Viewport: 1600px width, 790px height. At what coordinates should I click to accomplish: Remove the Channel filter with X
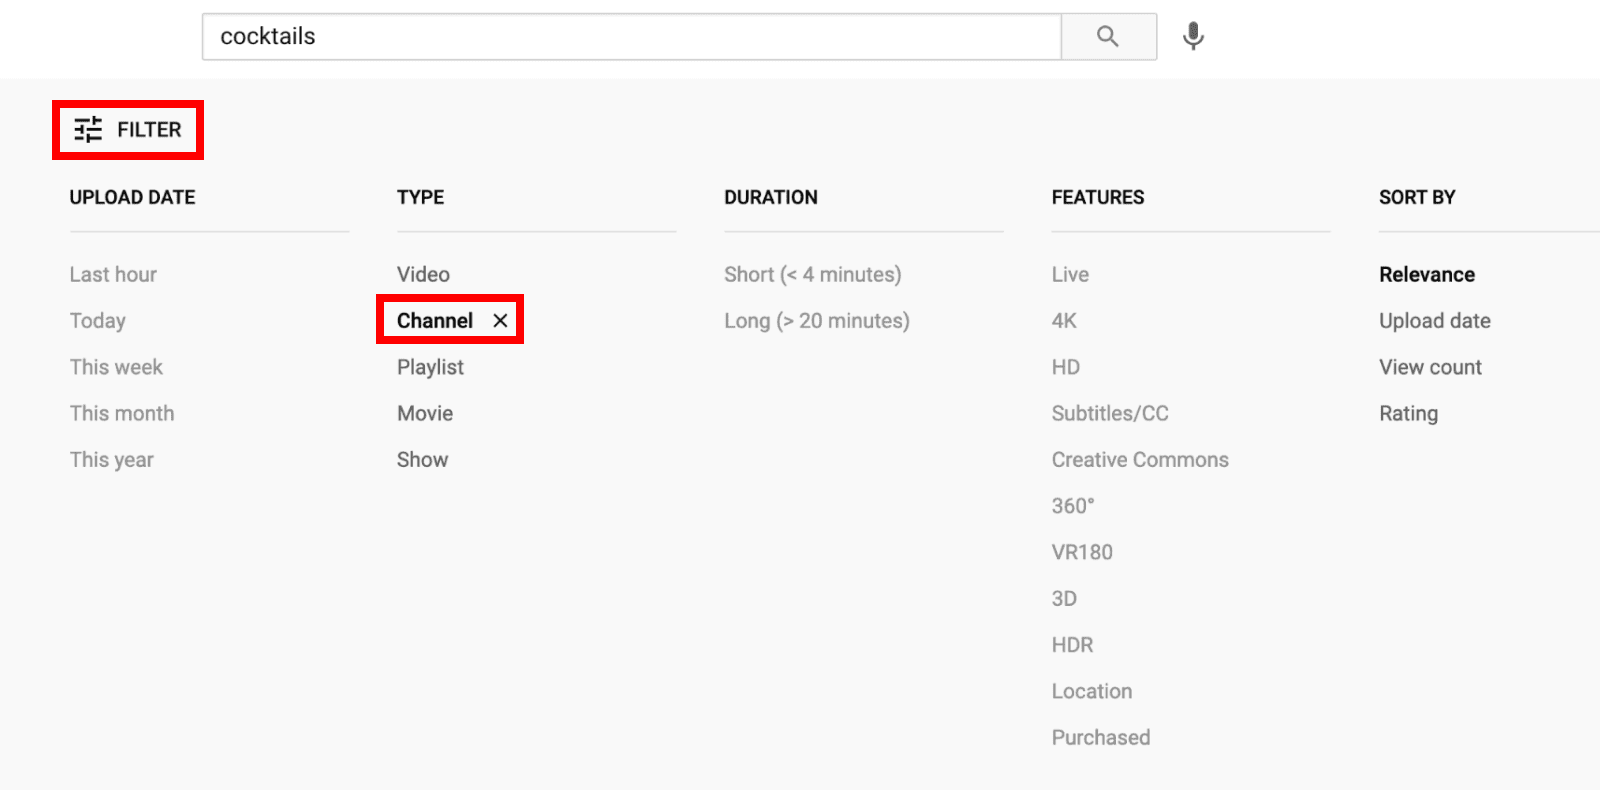click(x=500, y=321)
